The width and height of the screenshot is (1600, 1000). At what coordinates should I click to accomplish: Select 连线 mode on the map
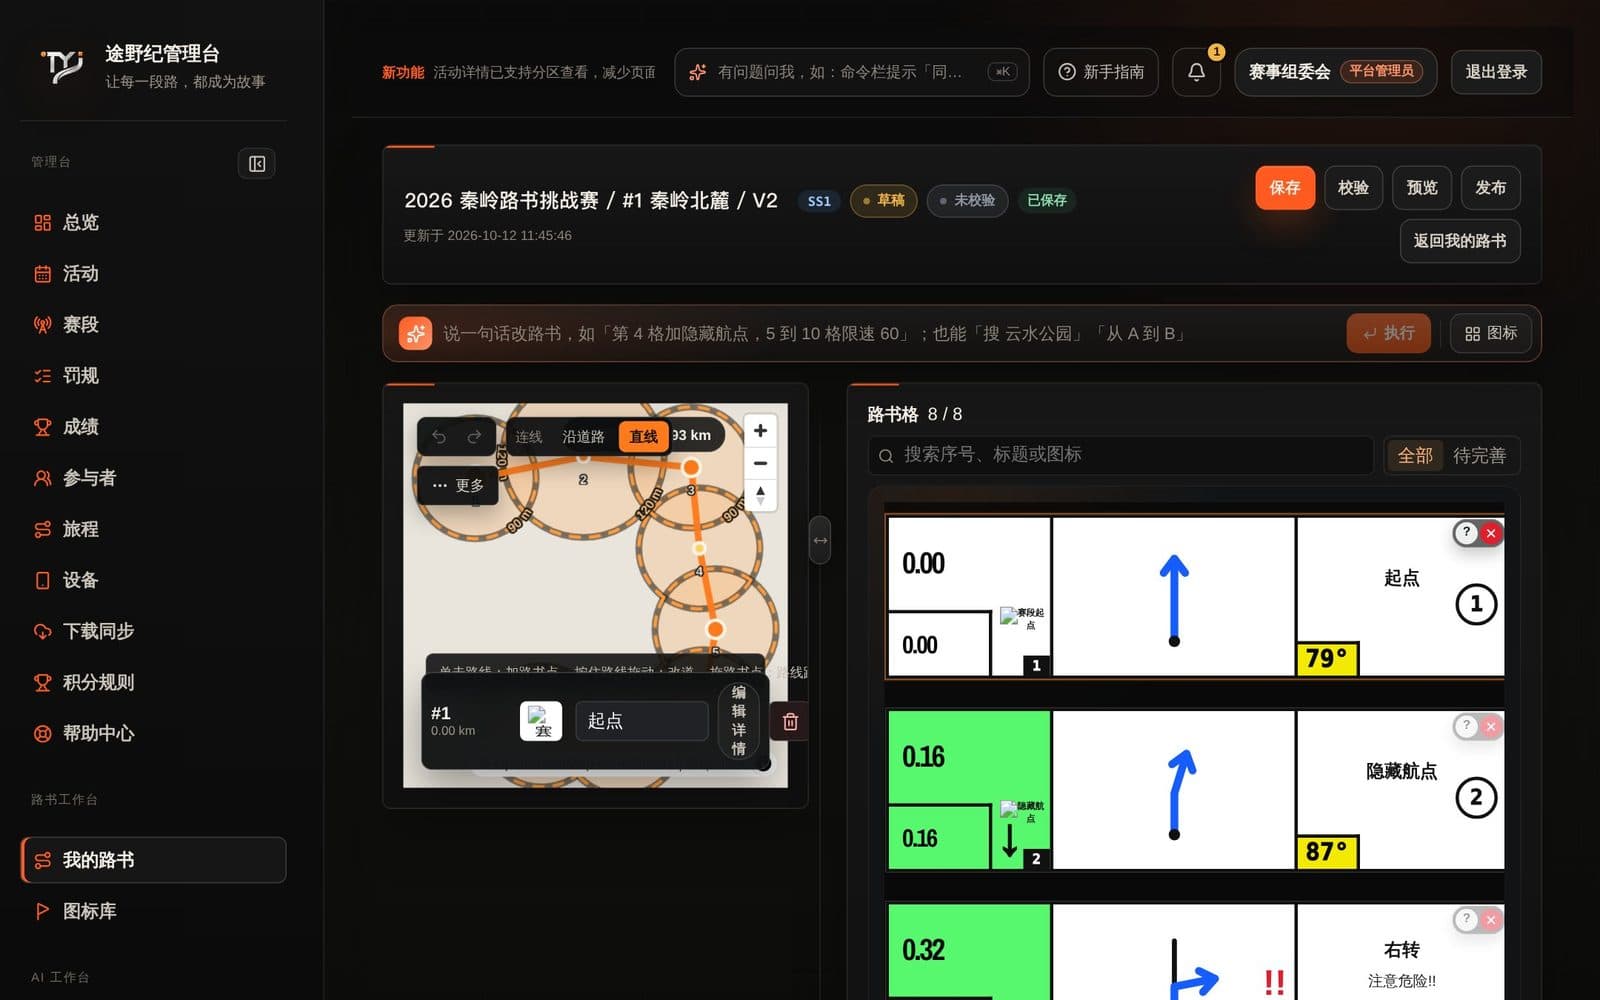pos(528,437)
